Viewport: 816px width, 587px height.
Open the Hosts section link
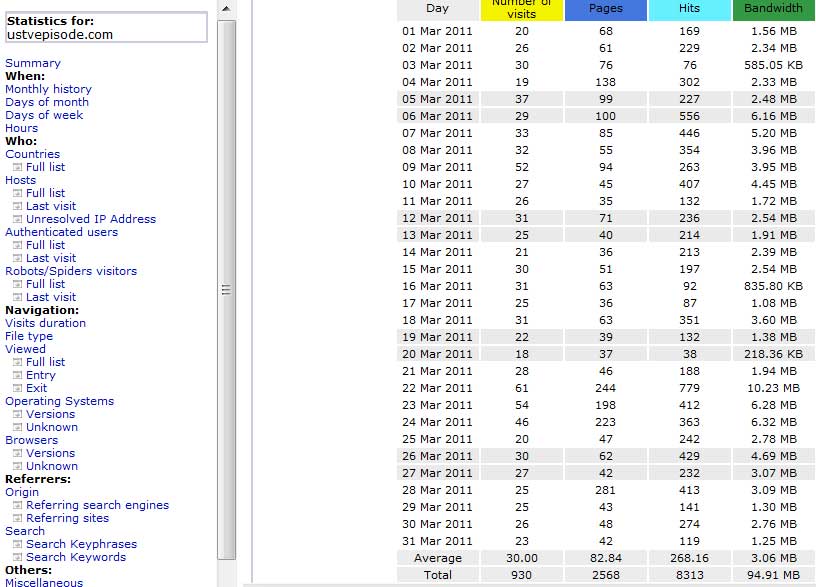(20, 180)
